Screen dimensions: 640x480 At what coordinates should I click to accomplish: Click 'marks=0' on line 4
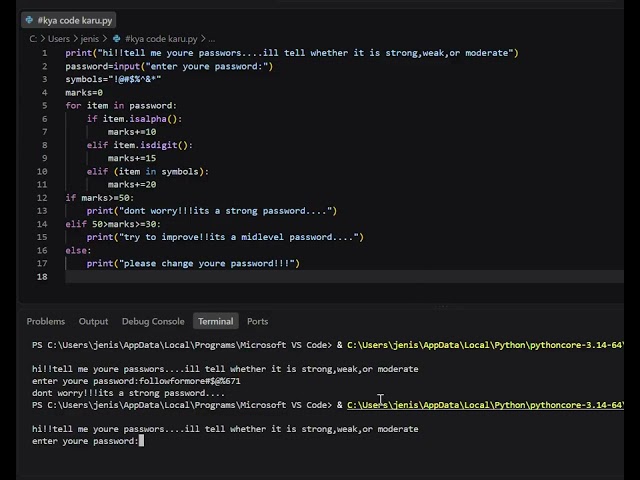point(84,93)
